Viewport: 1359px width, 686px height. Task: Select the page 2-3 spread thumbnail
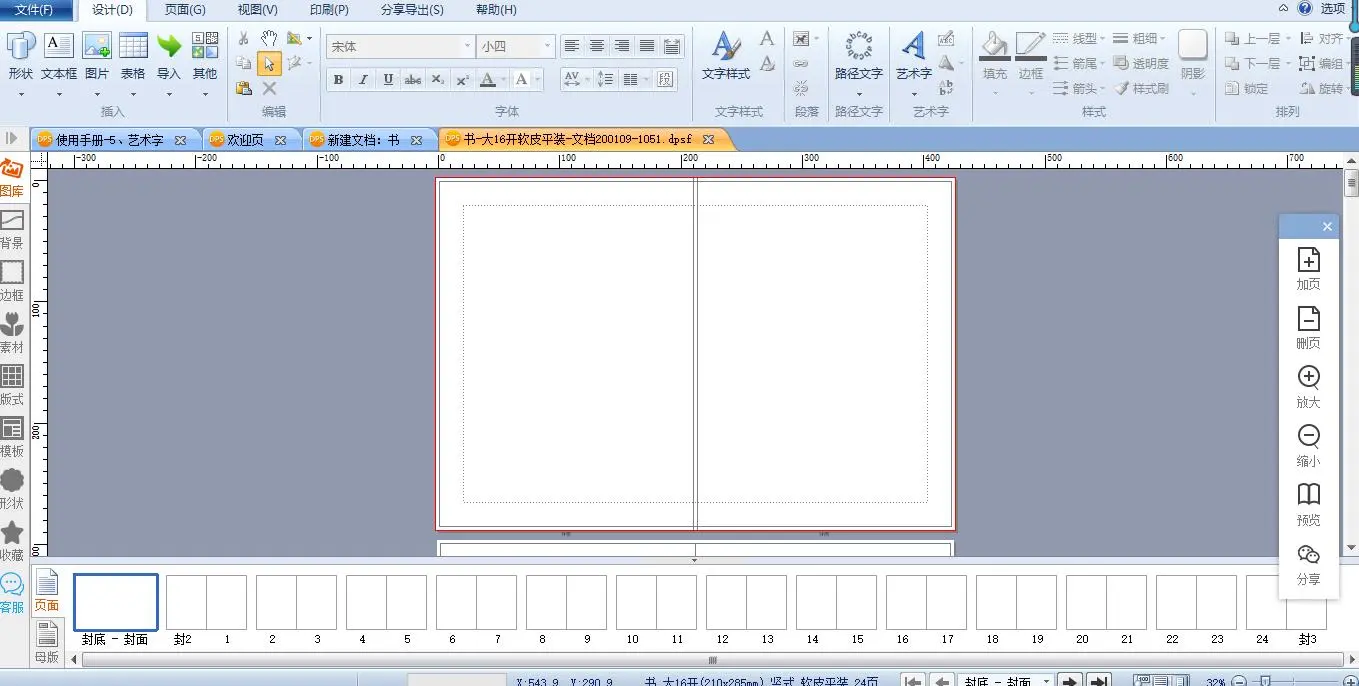tap(295, 602)
